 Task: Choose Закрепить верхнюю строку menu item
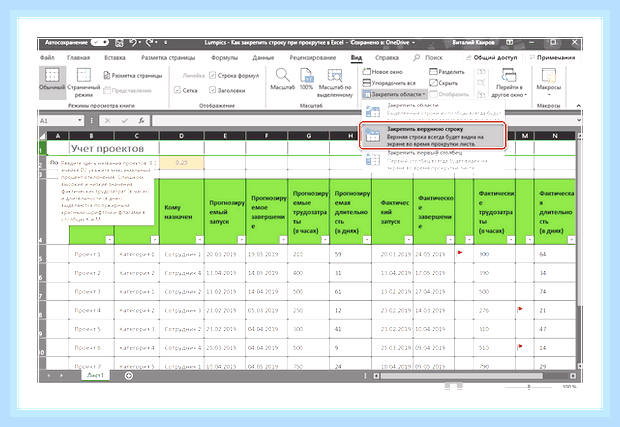[x=433, y=136]
